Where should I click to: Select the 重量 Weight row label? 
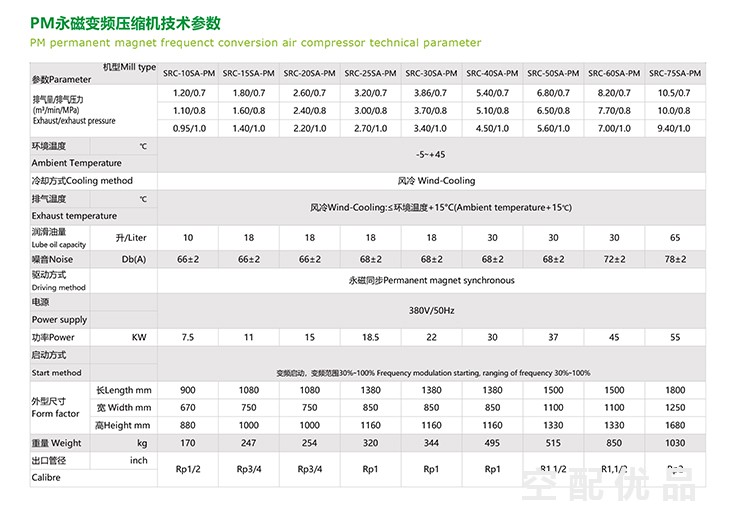point(56,443)
